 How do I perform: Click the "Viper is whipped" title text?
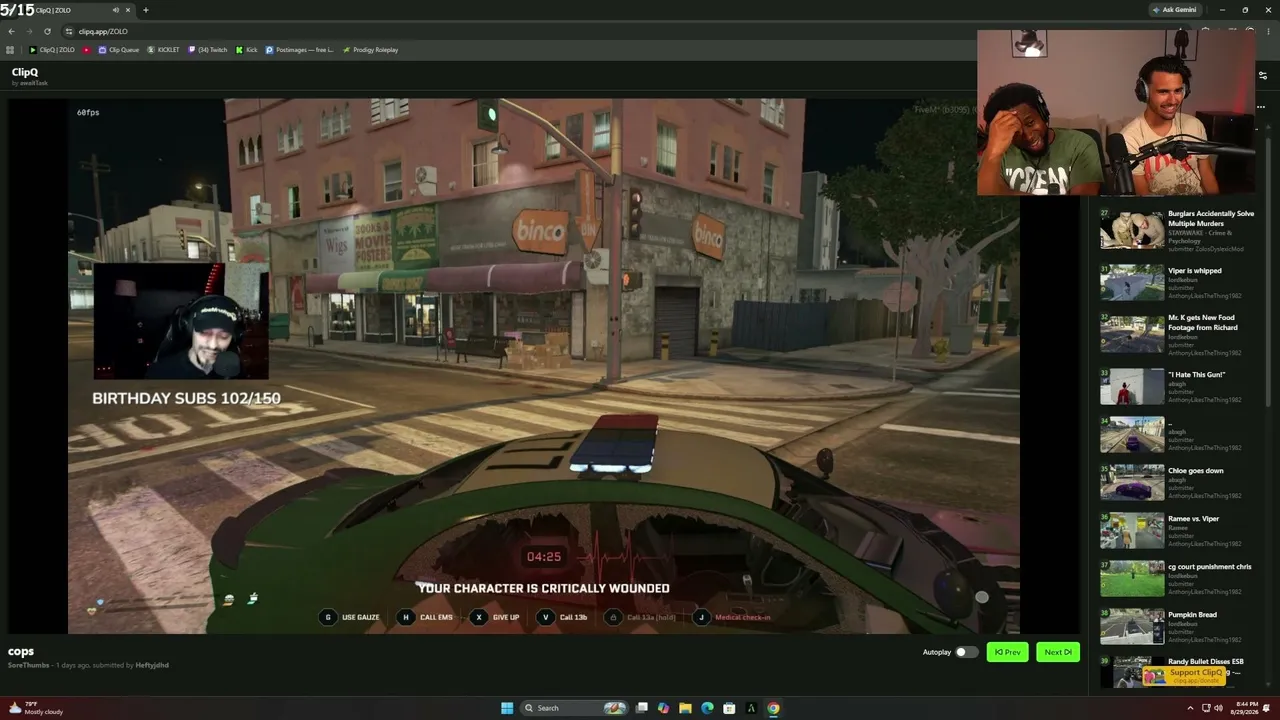pyautogui.click(x=1194, y=271)
